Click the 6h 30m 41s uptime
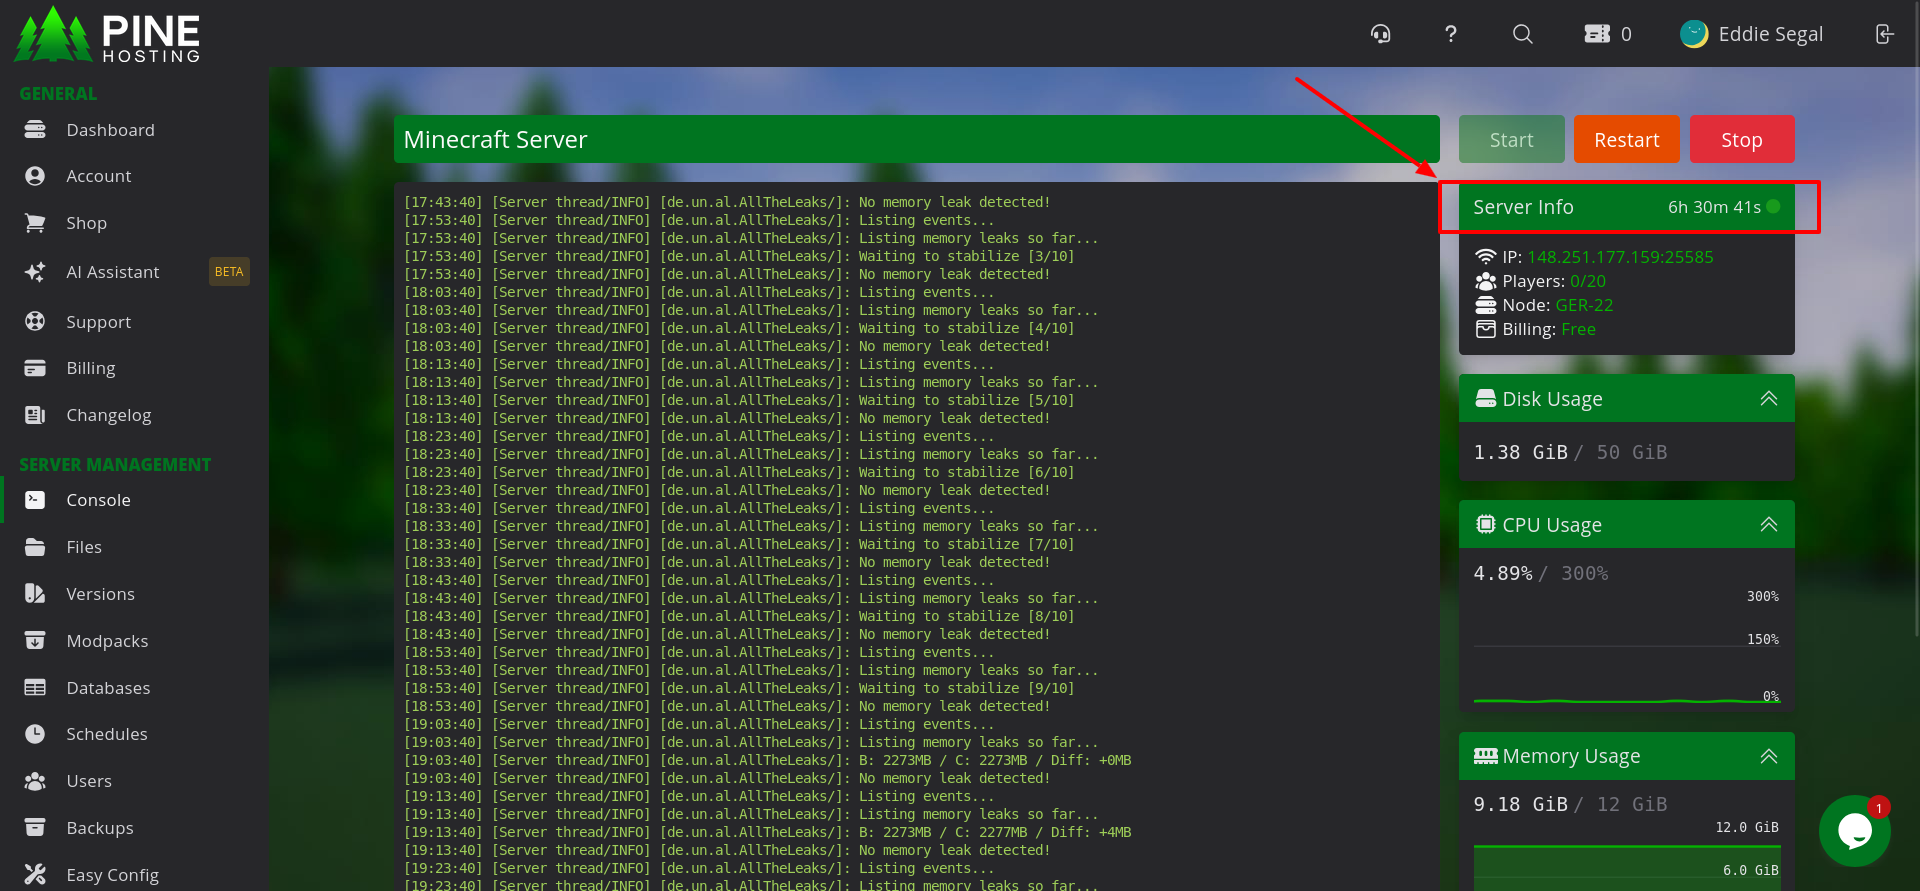The width and height of the screenshot is (1920, 891). click(1714, 207)
